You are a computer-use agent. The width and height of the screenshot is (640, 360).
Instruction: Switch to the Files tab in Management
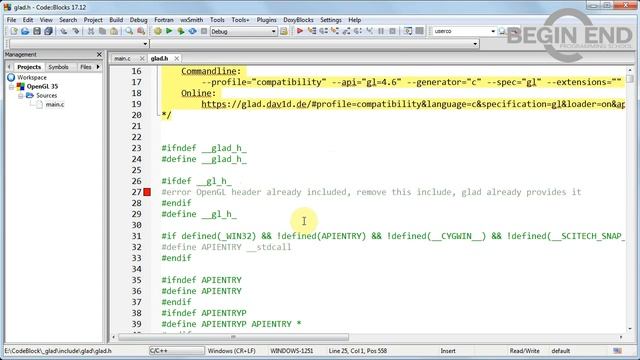[86, 67]
